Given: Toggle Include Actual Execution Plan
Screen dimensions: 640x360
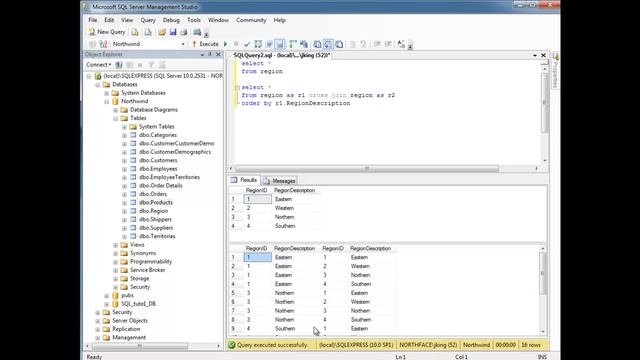Looking at the screenshot, I should (x=293, y=44).
